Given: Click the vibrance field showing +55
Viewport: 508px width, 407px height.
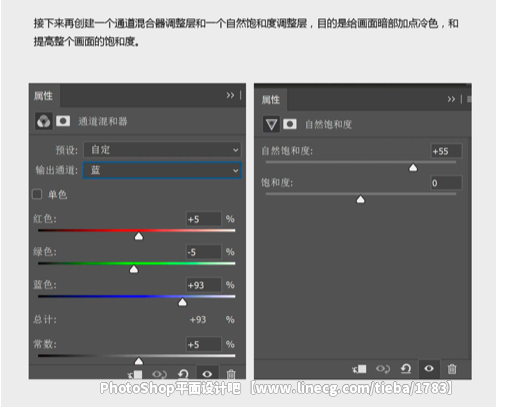Looking at the screenshot, I should click(x=446, y=151).
